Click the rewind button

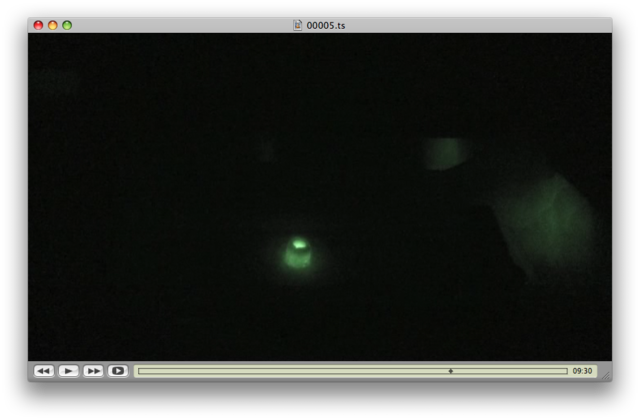[44, 371]
